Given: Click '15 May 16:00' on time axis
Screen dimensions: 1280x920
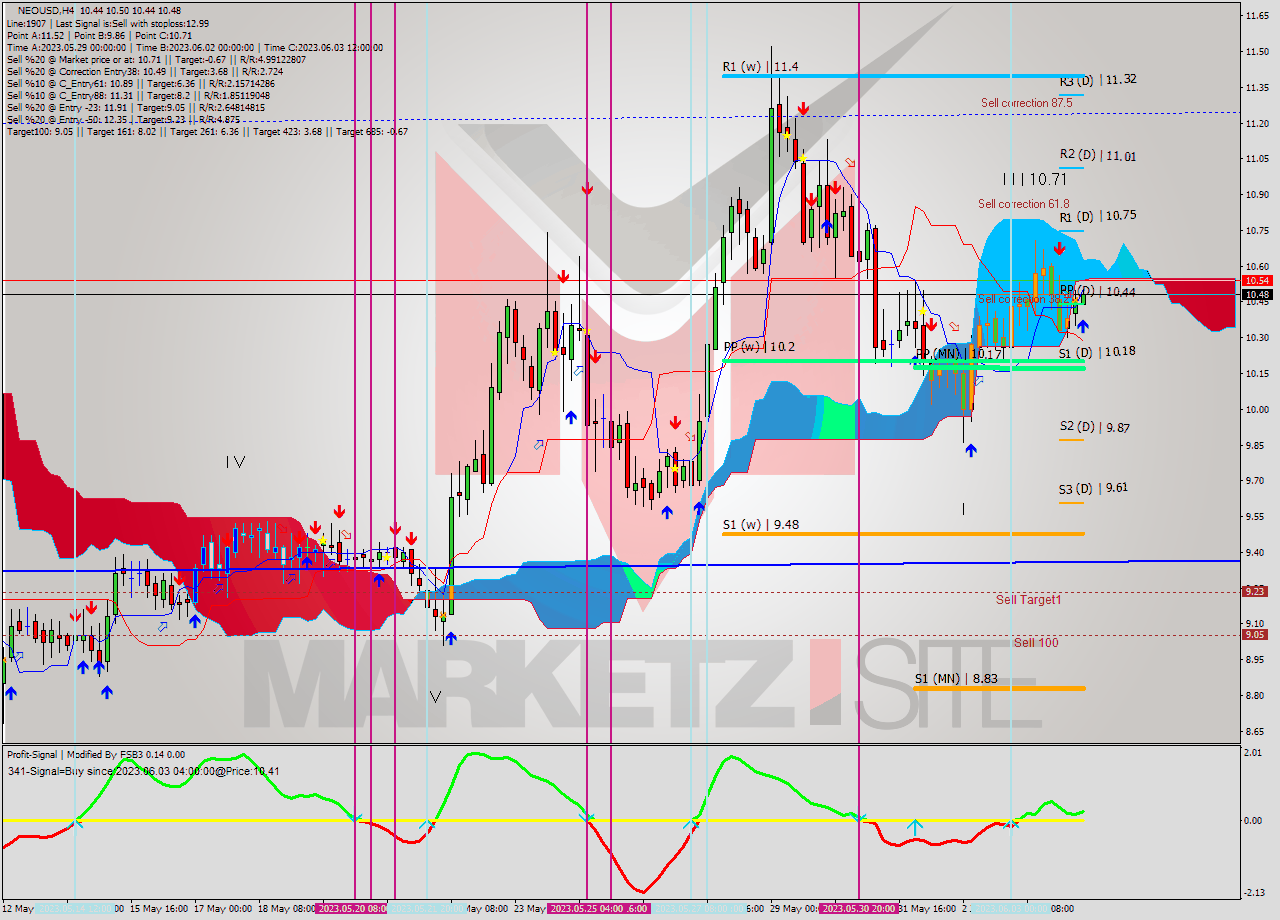Looking at the screenshot, I should (x=159, y=909).
